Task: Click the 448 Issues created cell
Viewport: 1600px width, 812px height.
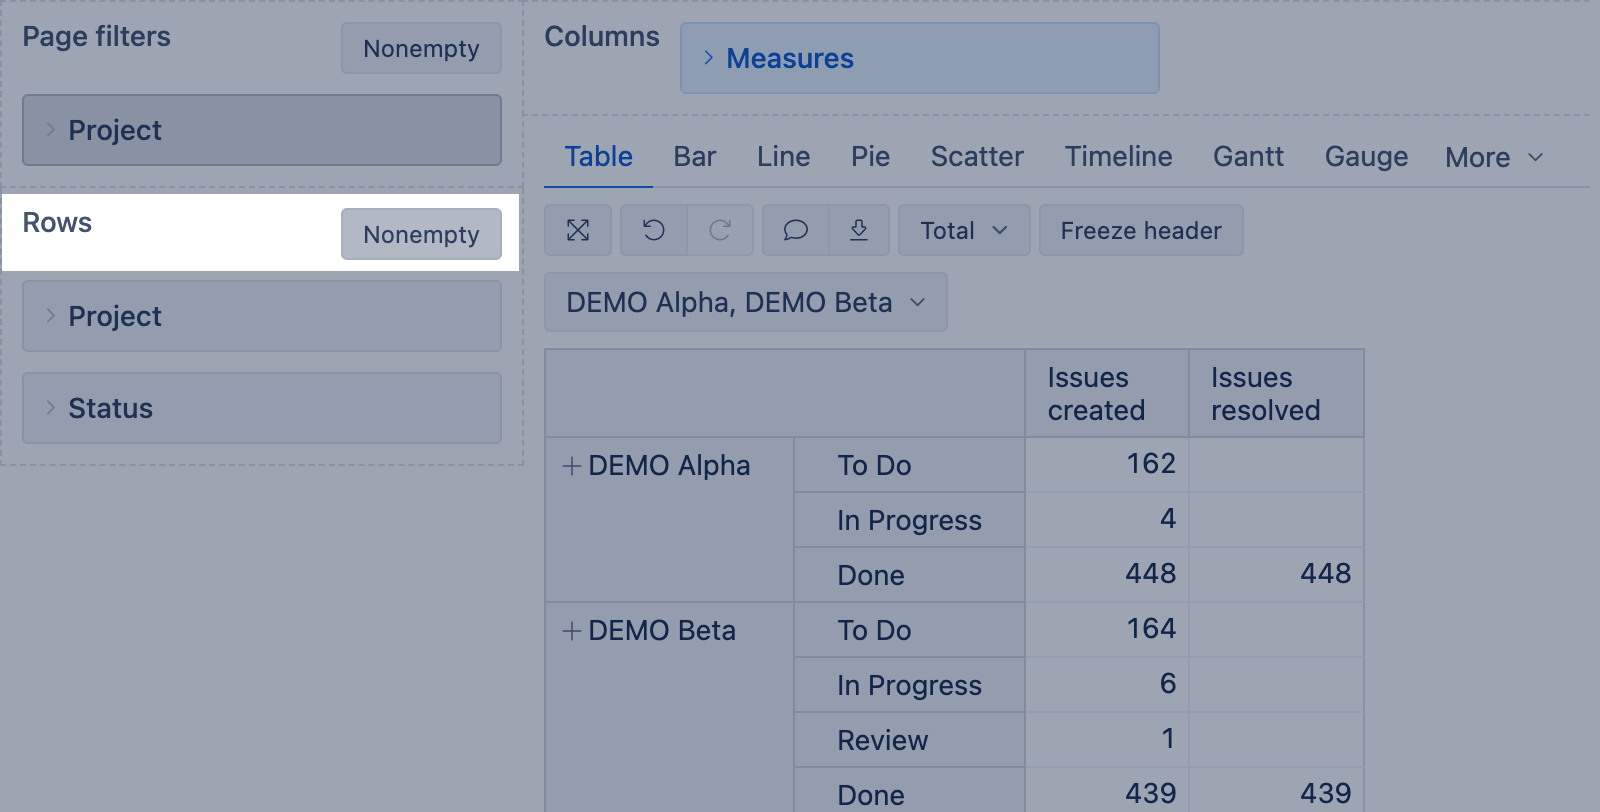Action: 1150,574
